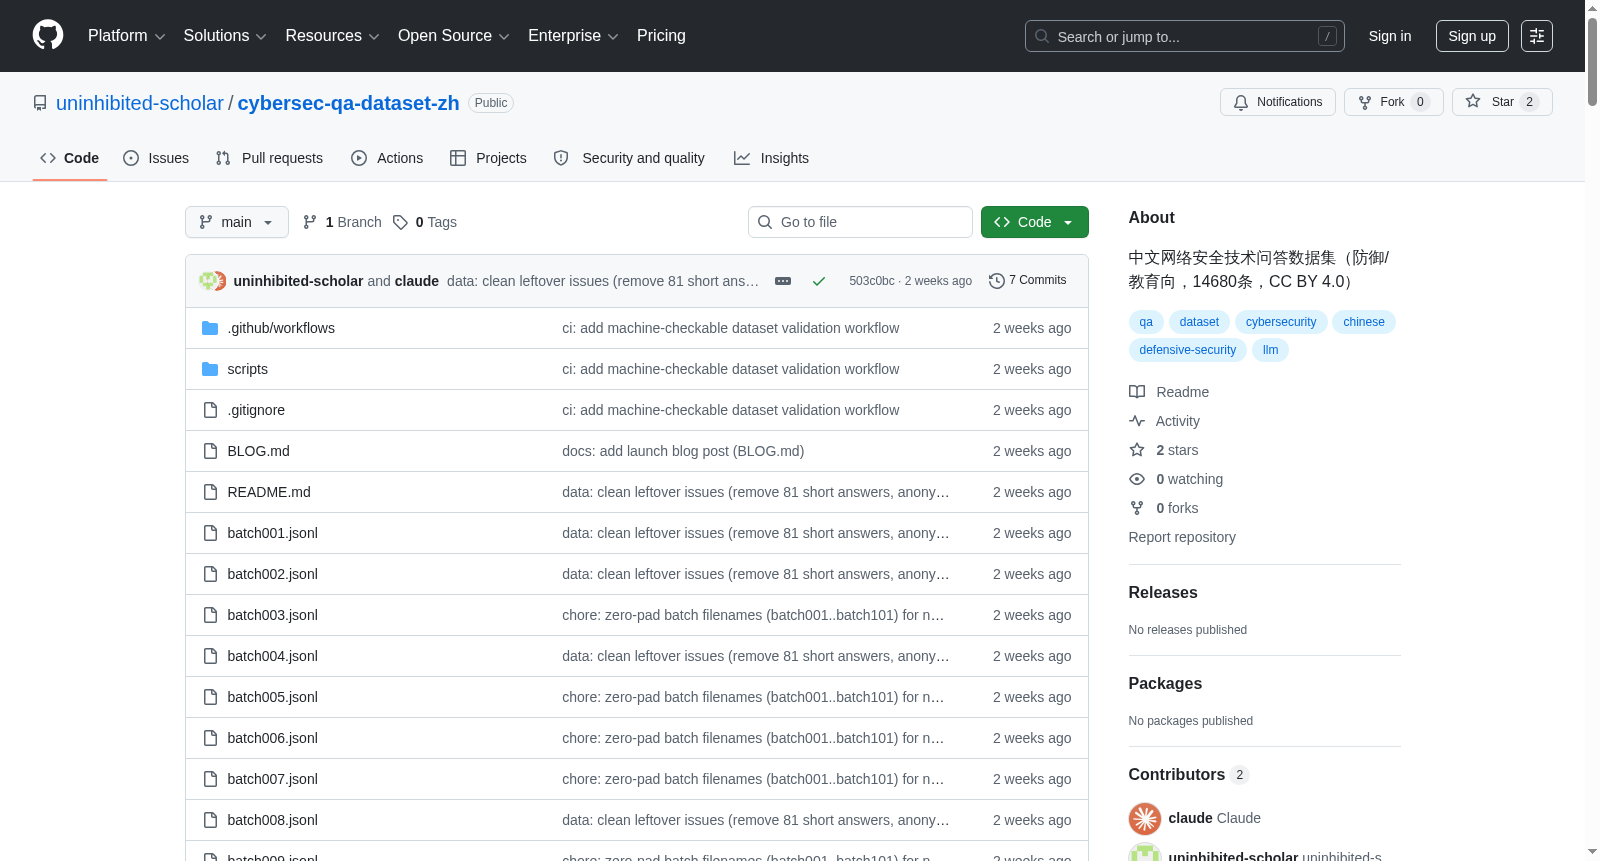Open batch002.jsonl file icon
The width and height of the screenshot is (1600, 861).
210,574
